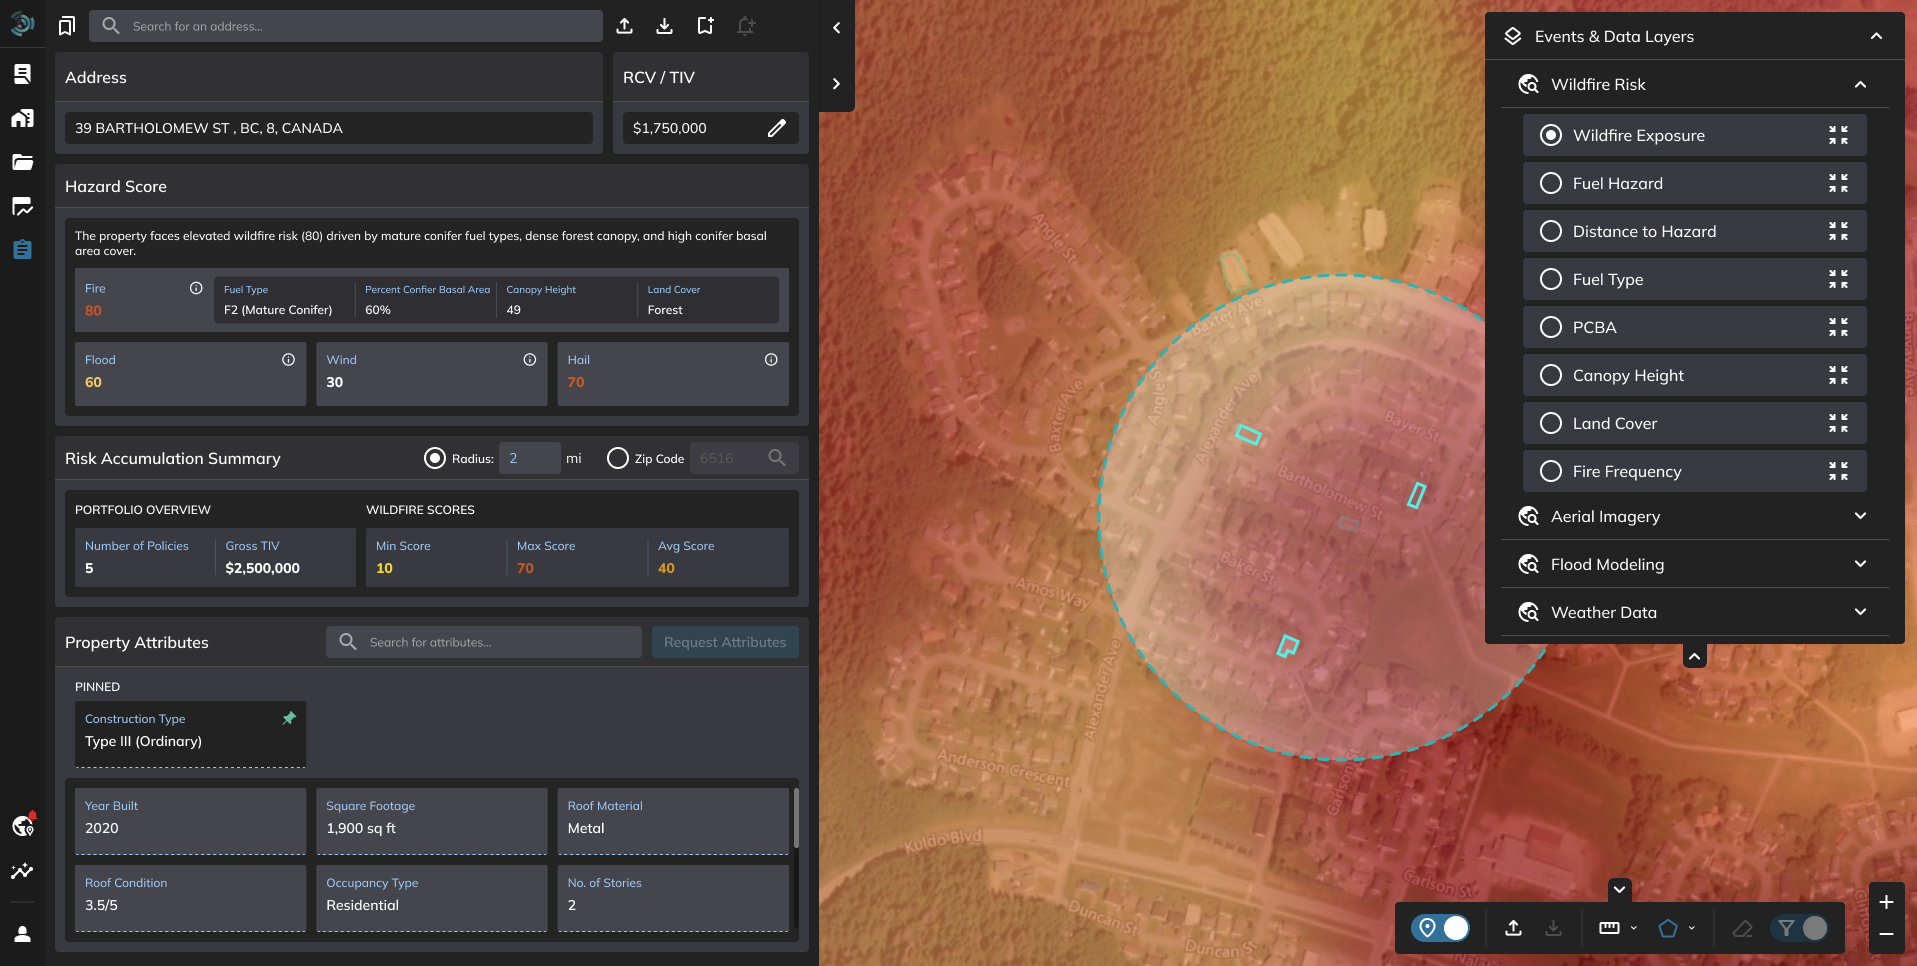Zoom in the map with the plus button
Viewport: 1917px width, 966px height.
click(1886, 902)
